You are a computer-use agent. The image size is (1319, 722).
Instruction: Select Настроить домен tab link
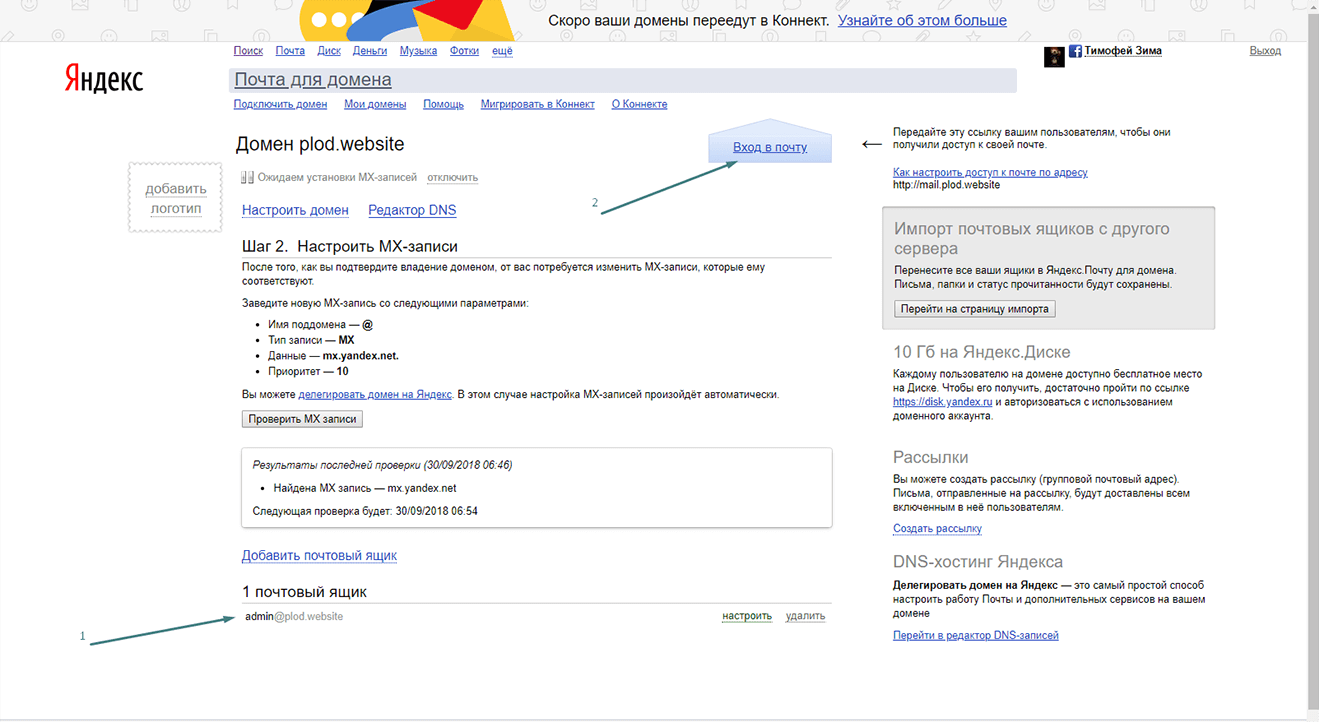(295, 210)
